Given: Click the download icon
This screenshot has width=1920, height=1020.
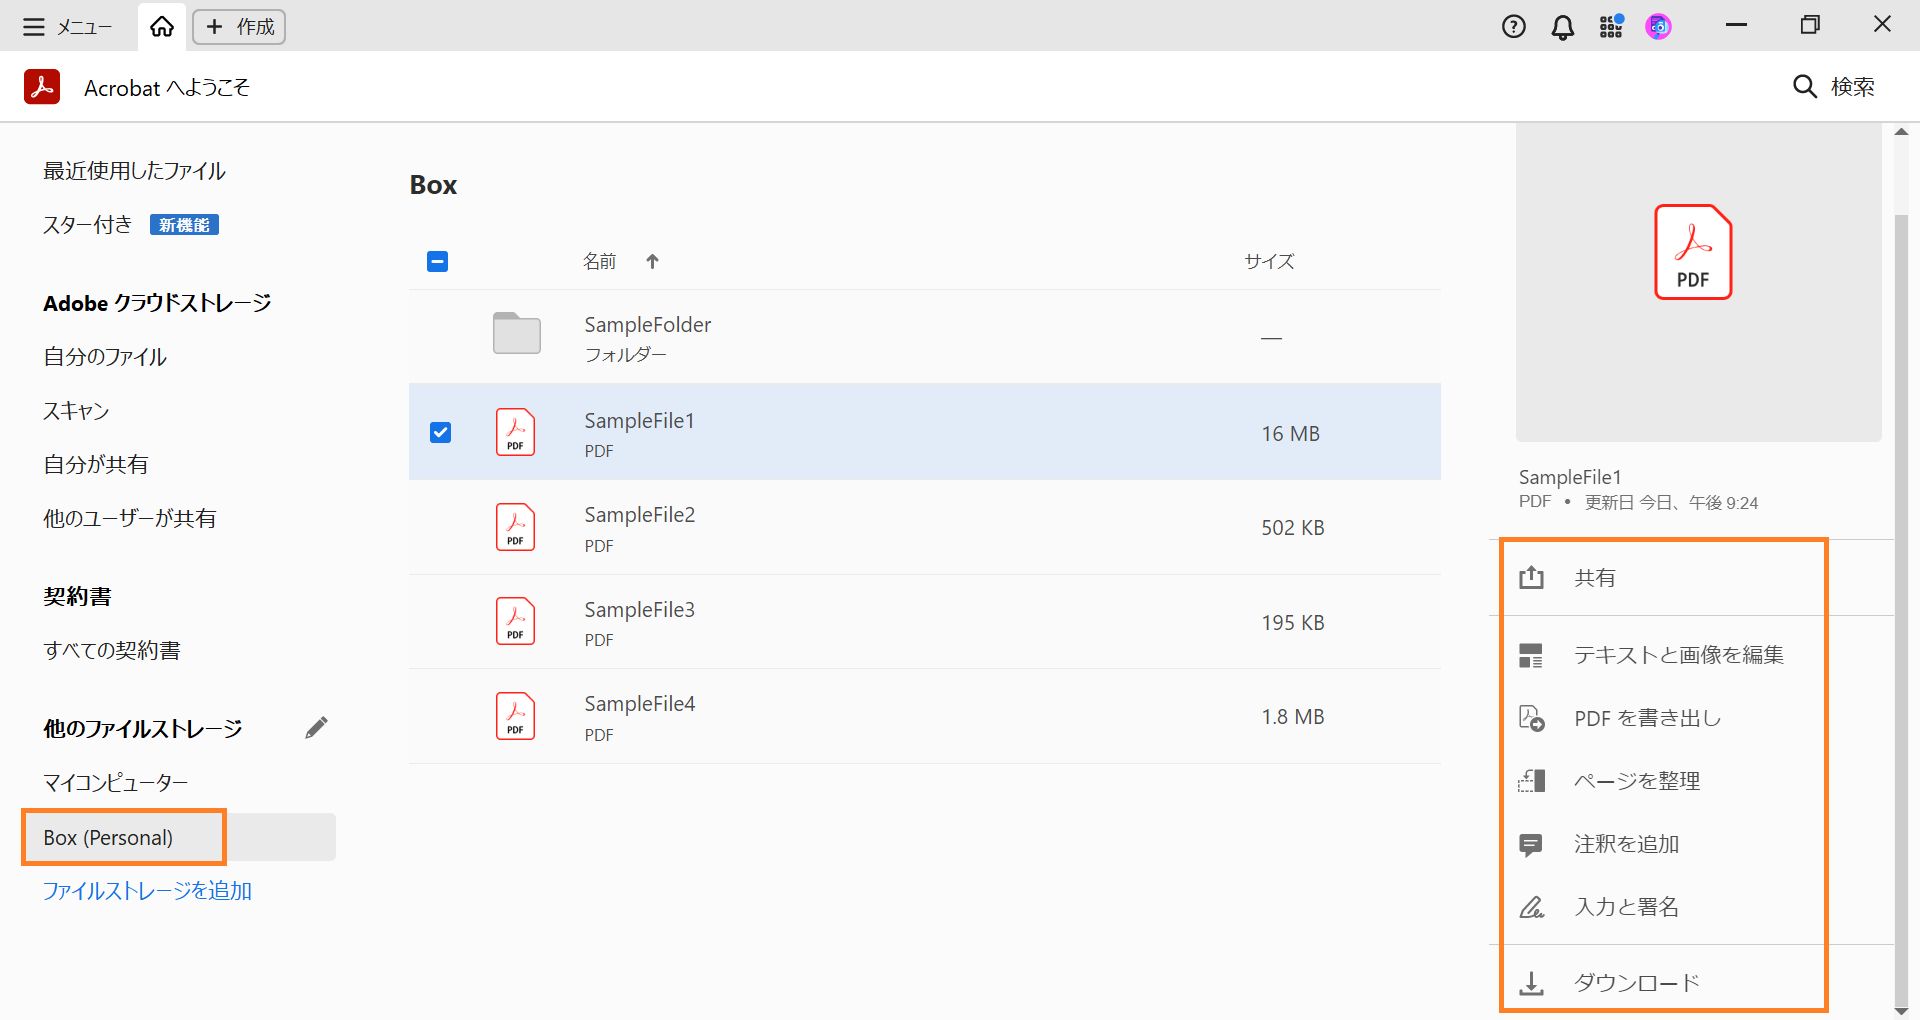Looking at the screenshot, I should pos(1531,983).
